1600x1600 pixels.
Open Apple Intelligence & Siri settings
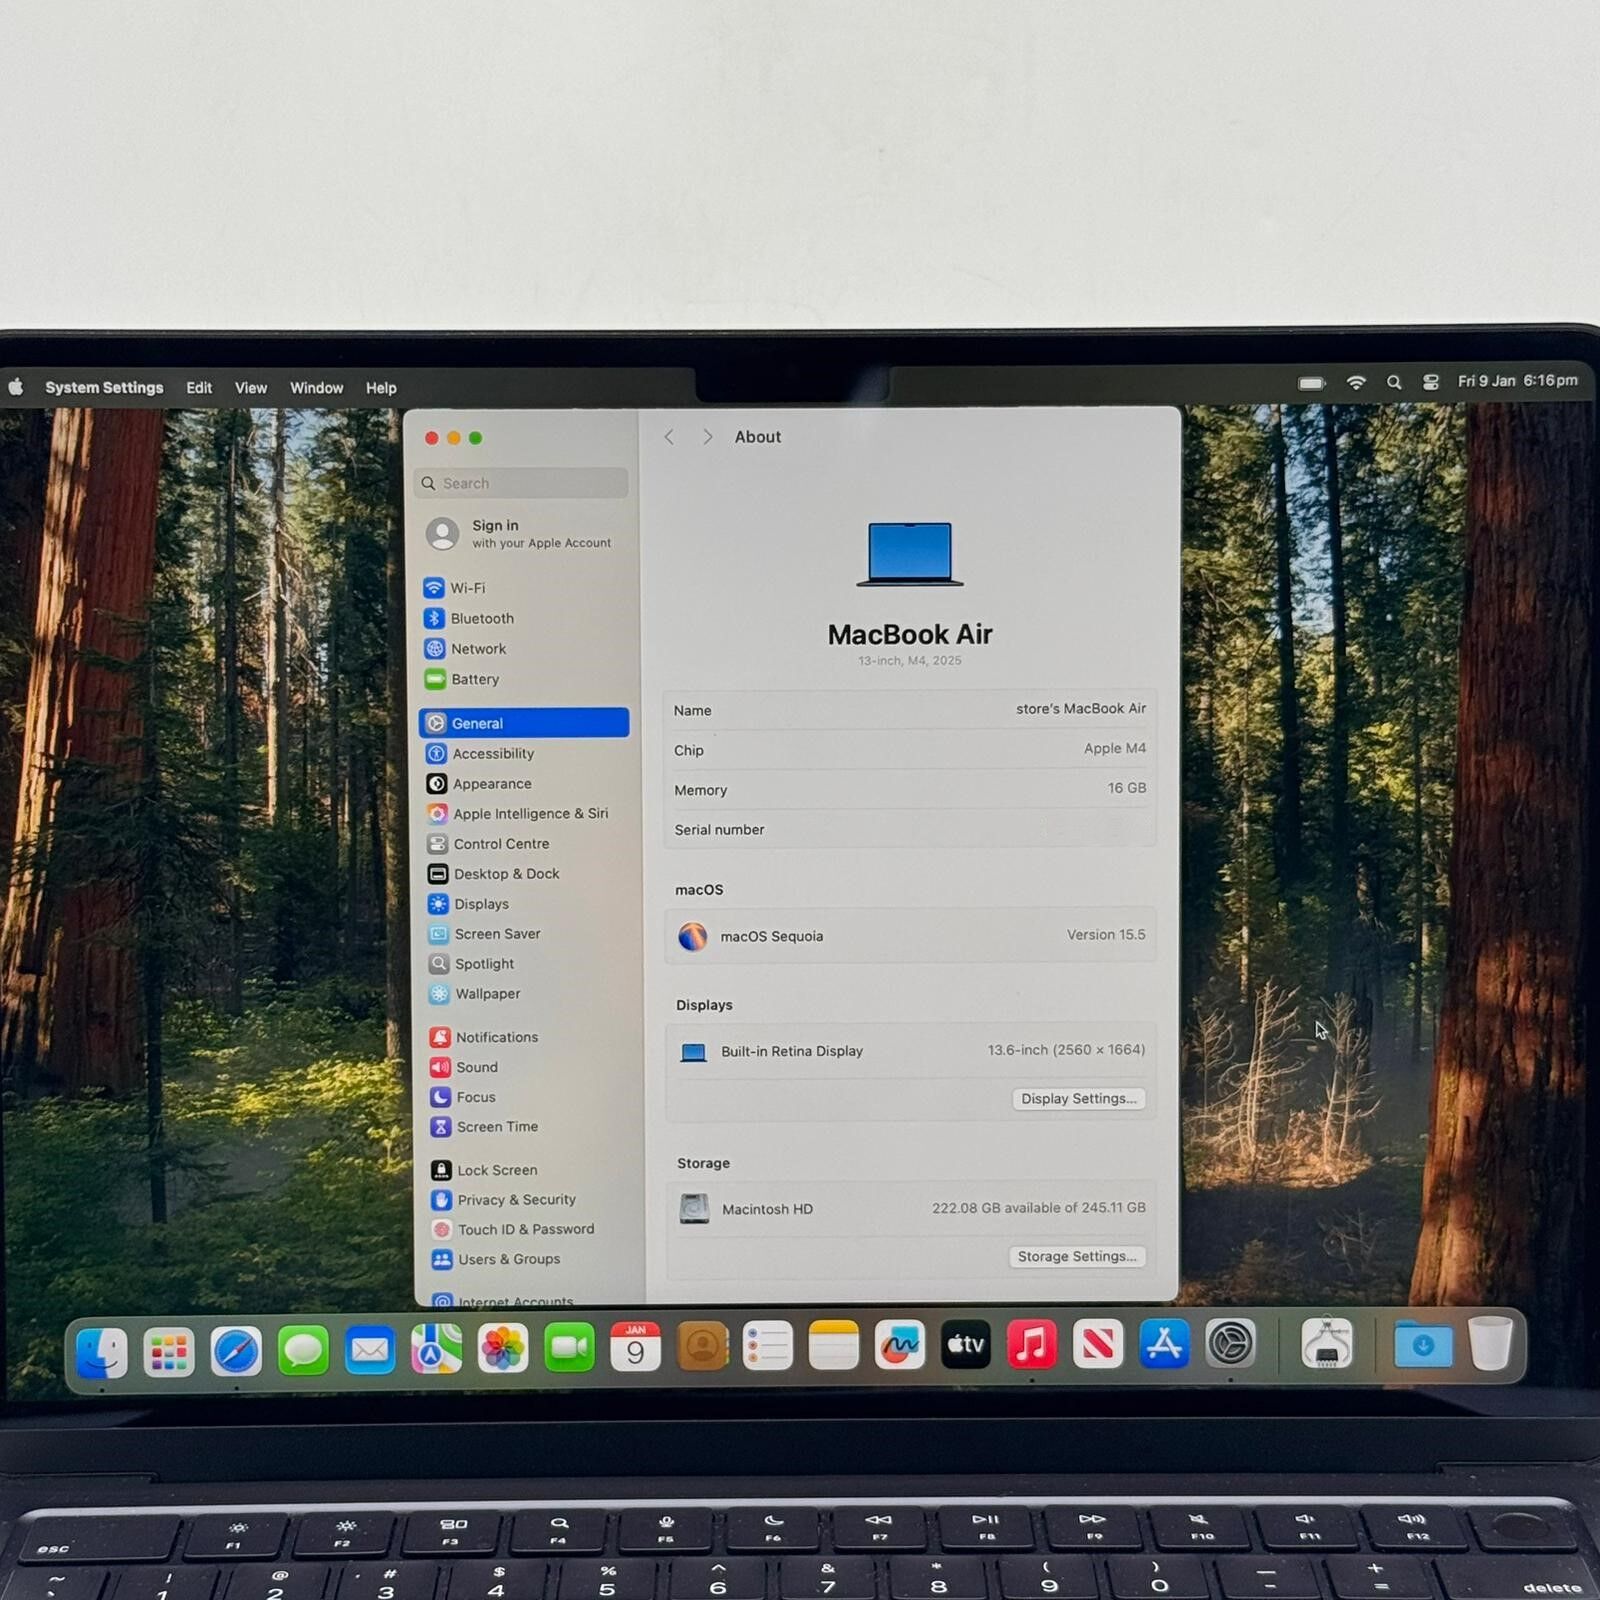pyautogui.click(x=529, y=814)
